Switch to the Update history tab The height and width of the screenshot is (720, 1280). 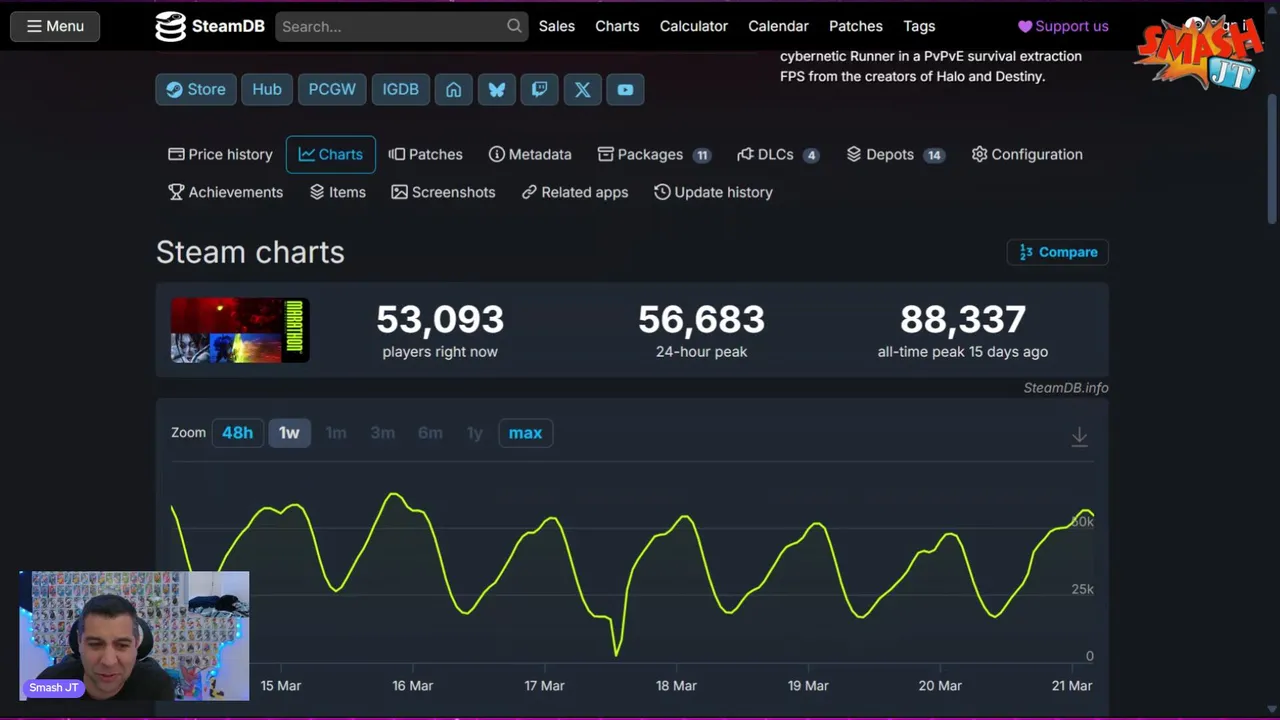713,192
